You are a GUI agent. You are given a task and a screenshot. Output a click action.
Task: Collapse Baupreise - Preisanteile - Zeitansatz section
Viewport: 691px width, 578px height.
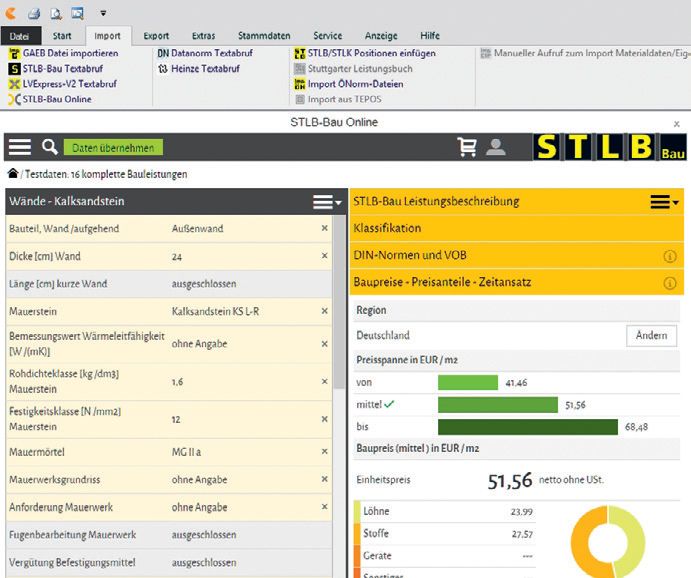(516, 282)
